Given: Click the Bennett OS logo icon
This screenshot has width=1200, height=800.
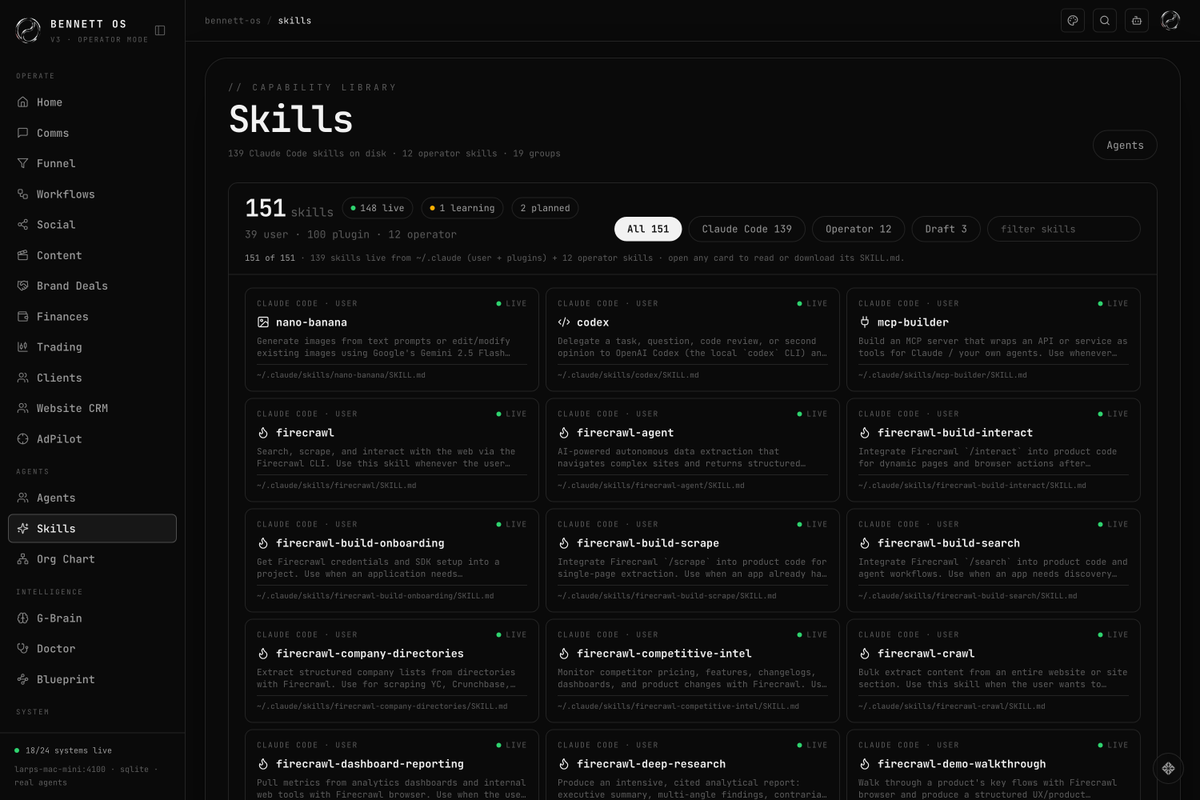Looking at the screenshot, I should (28, 31).
